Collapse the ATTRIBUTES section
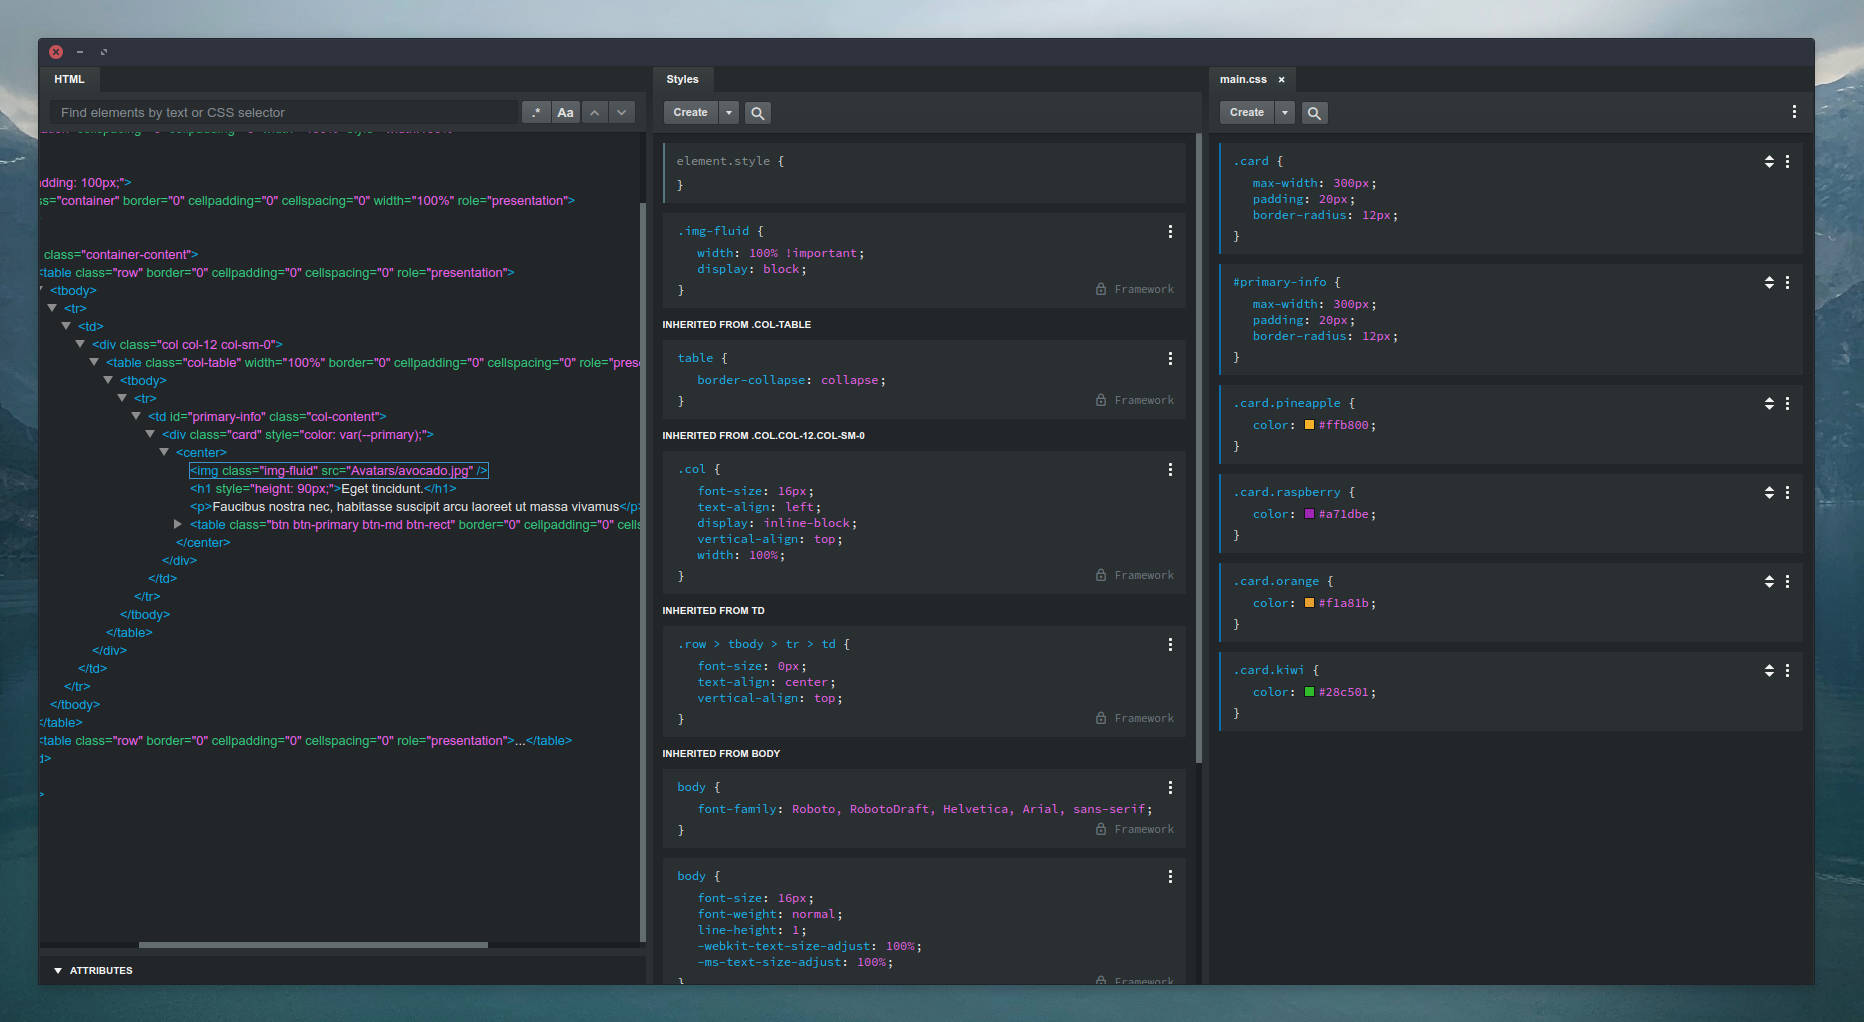The image size is (1864, 1022). (x=58, y=971)
